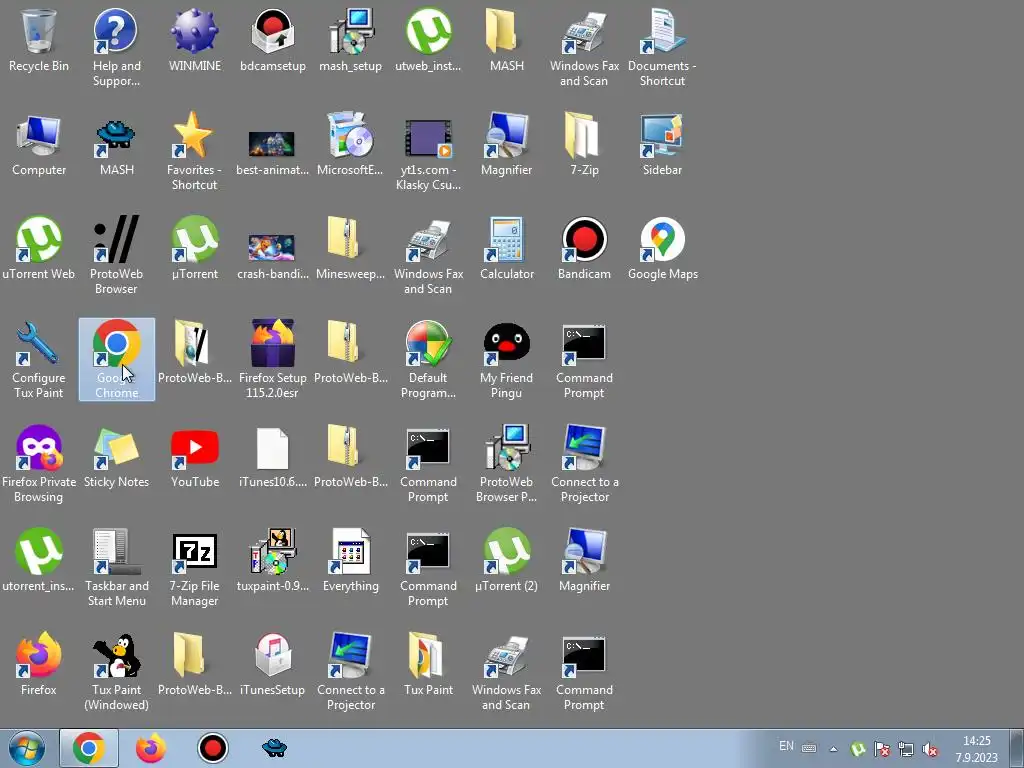The image size is (1024, 768).
Task: Open Bandicam from the taskbar
Action: [212, 748]
